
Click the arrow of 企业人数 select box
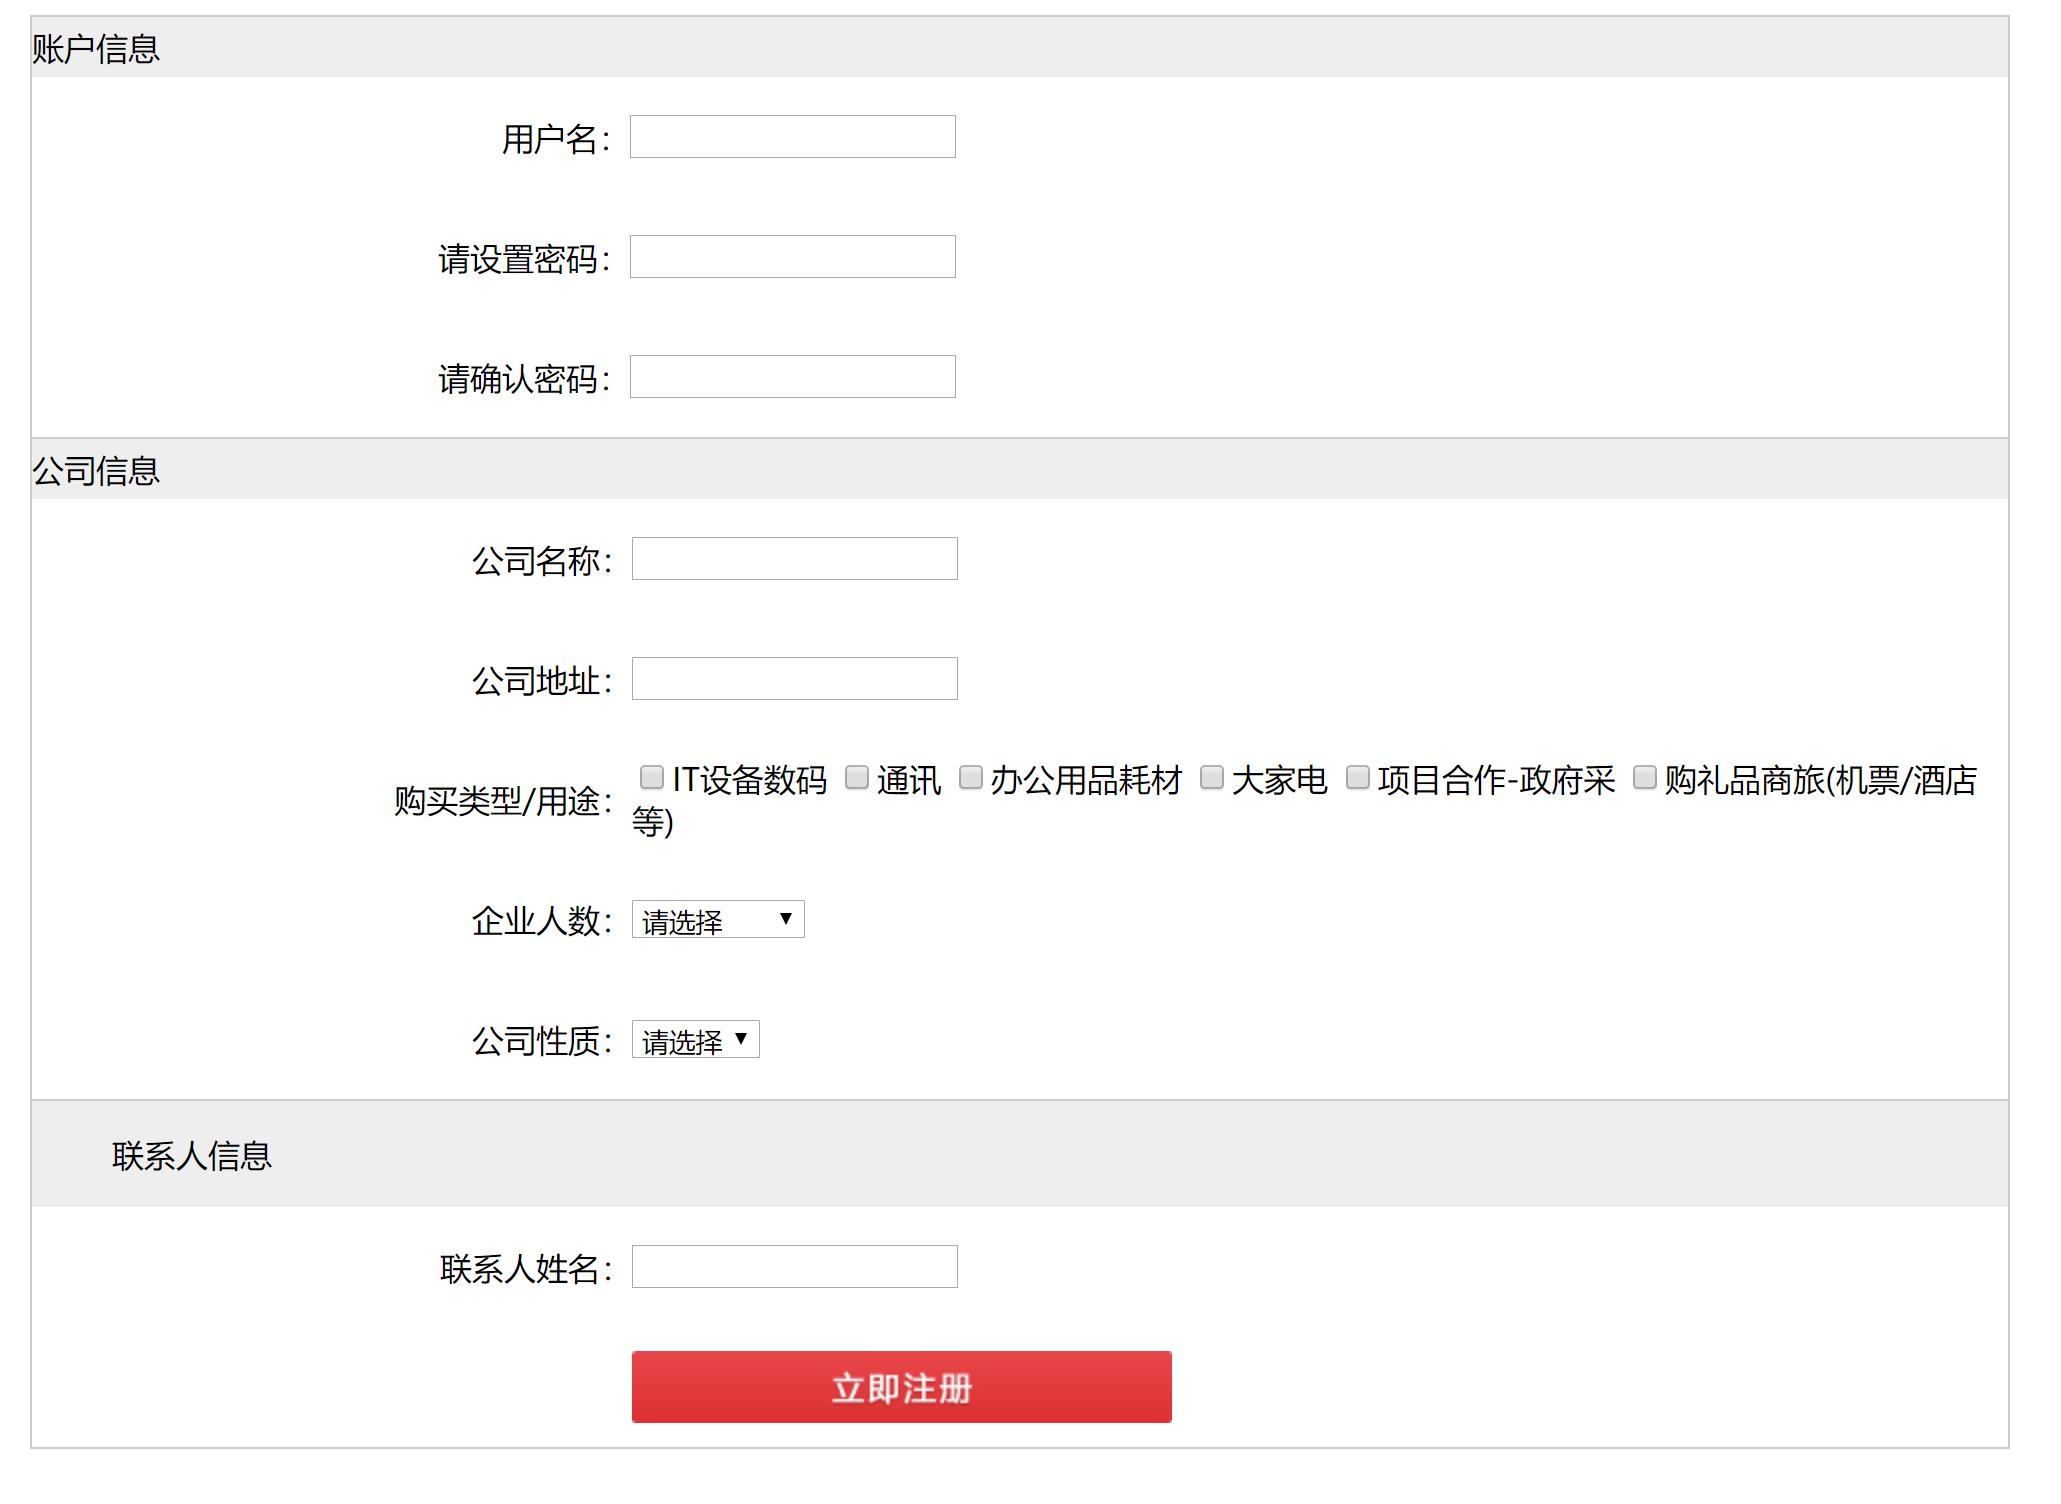pyautogui.click(x=786, y=919)
